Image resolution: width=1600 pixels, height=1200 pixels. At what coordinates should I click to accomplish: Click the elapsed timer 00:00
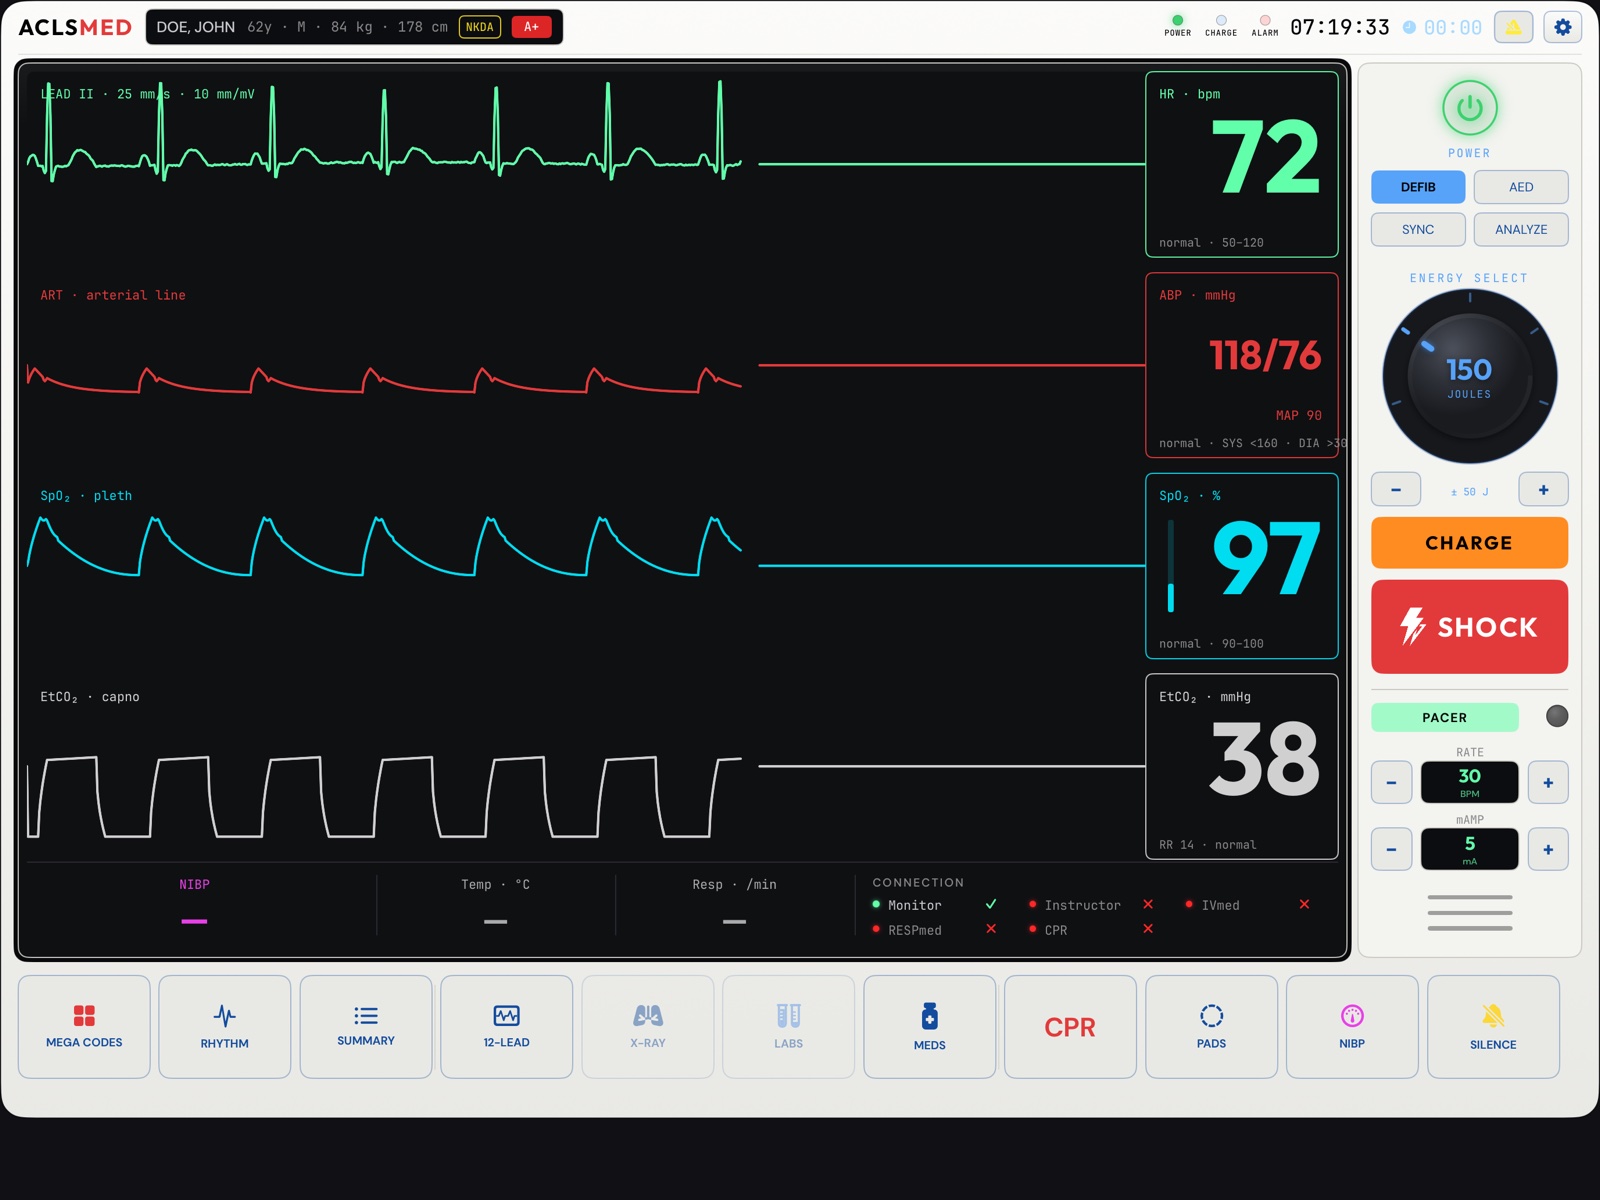[x=1453, y=27]
